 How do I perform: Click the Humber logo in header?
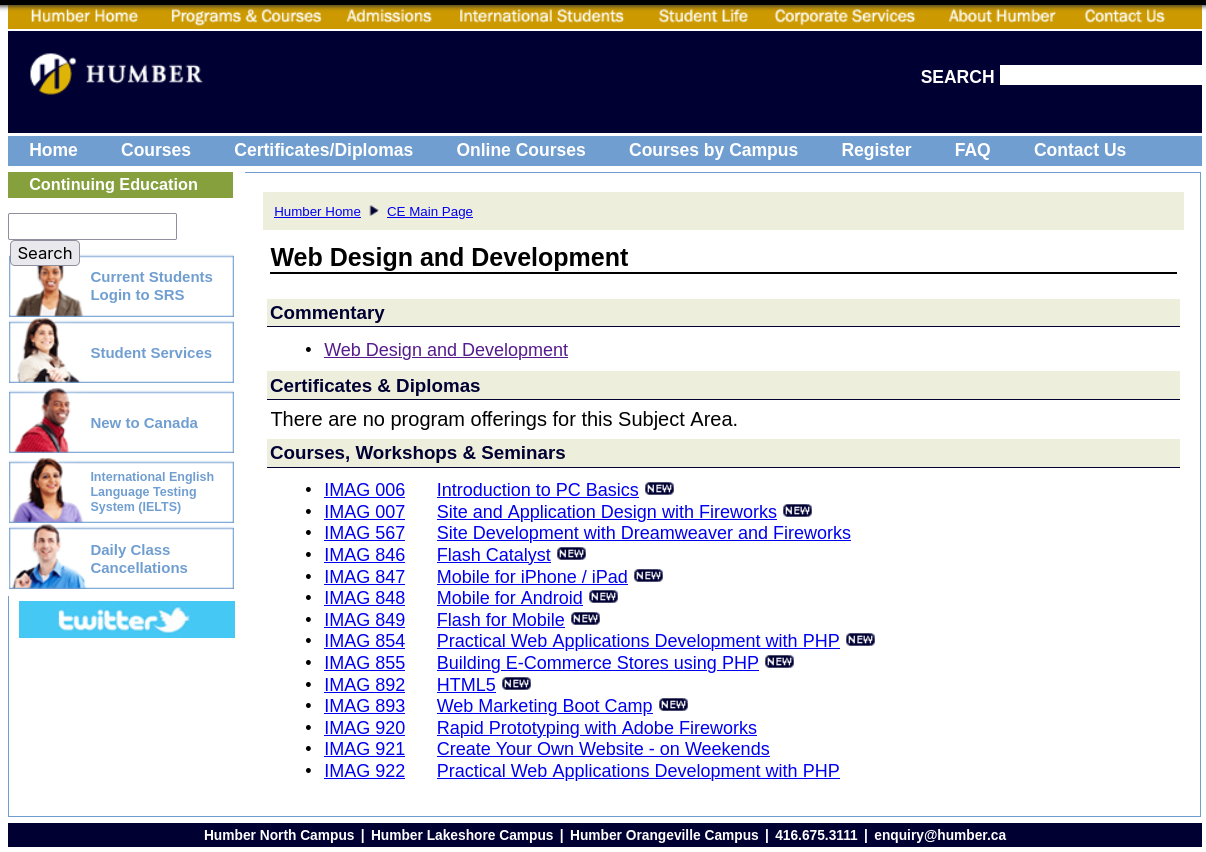[x=116, y=74]
